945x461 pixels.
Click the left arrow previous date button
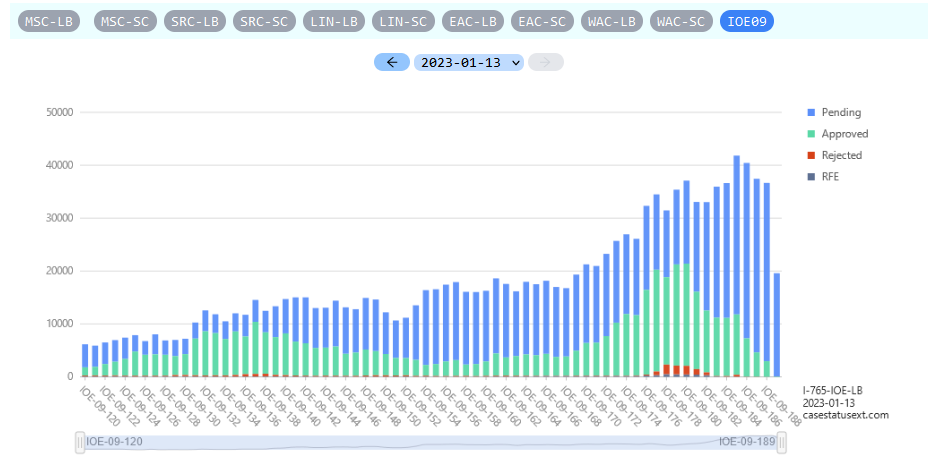pyautogui.click(x=391, y=62)
